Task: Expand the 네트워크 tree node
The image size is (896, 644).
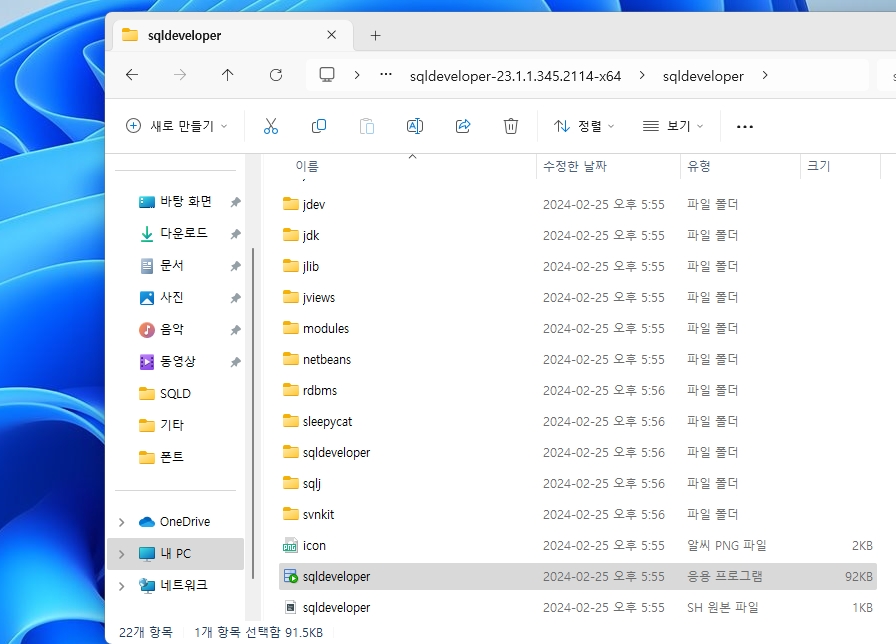Action: [x=121, y=586]
